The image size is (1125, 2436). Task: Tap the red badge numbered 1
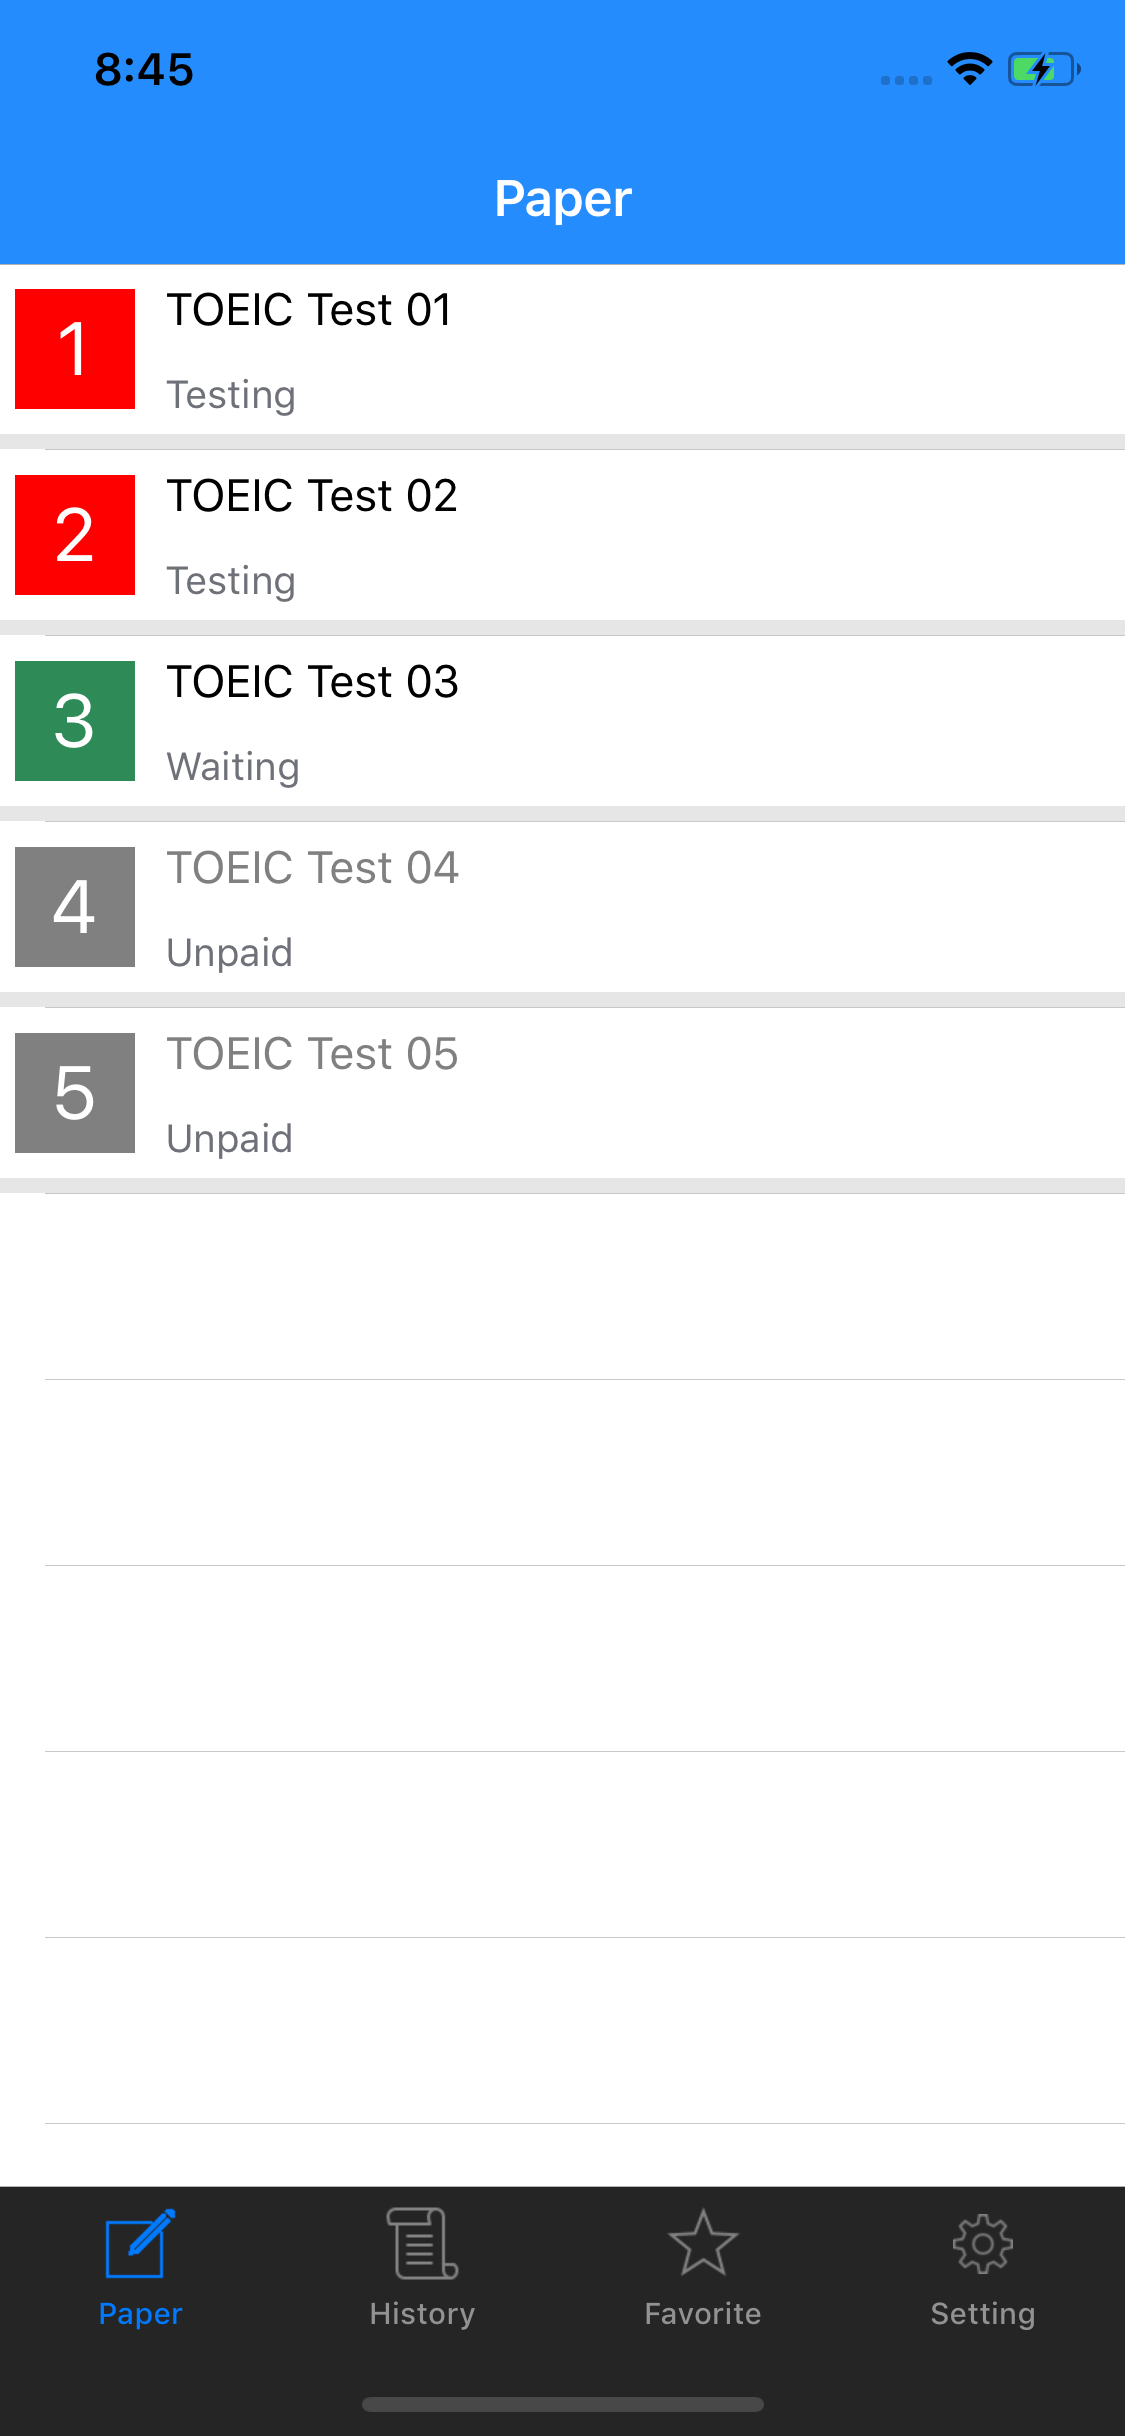[x=74, y=349]
